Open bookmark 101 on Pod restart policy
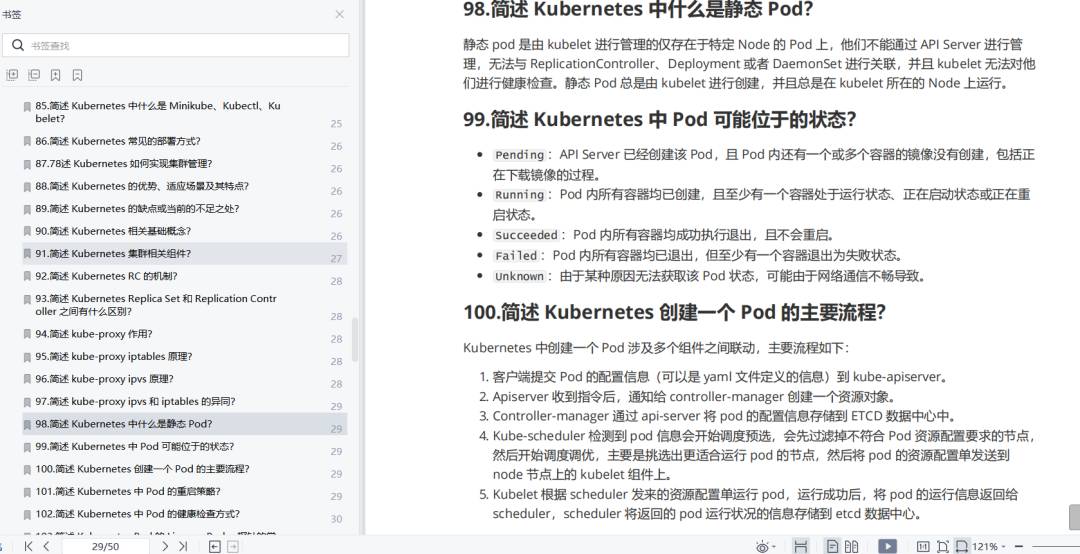This screenshot has height=554, width=1080. tap(185, 491)
